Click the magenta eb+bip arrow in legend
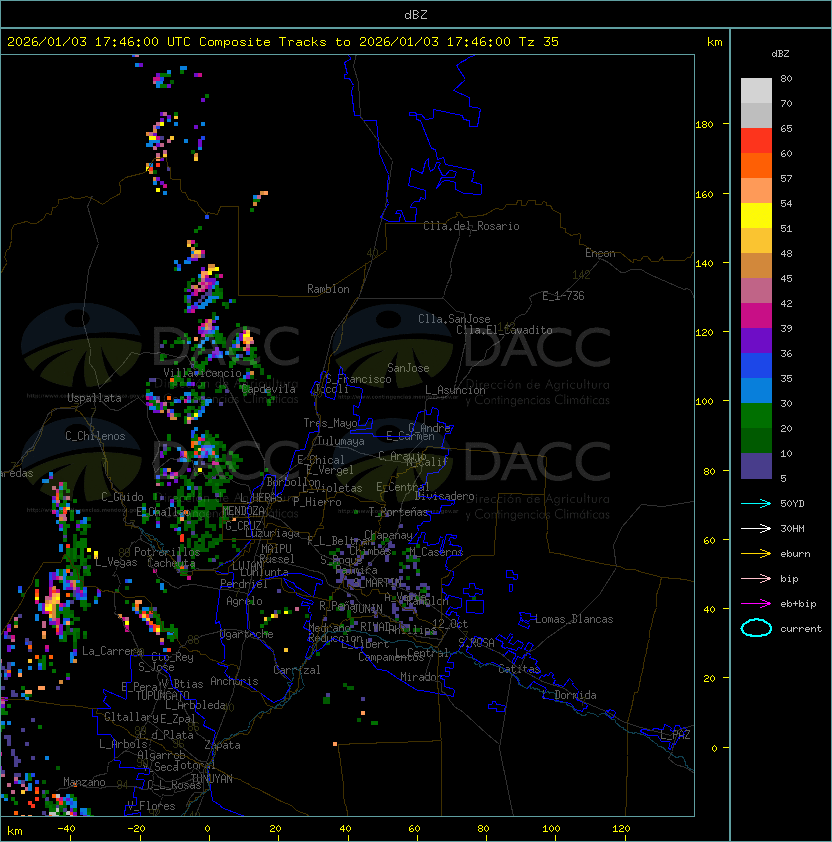Image resolution: width=832 pixels, height=842 pixels. 756,604
